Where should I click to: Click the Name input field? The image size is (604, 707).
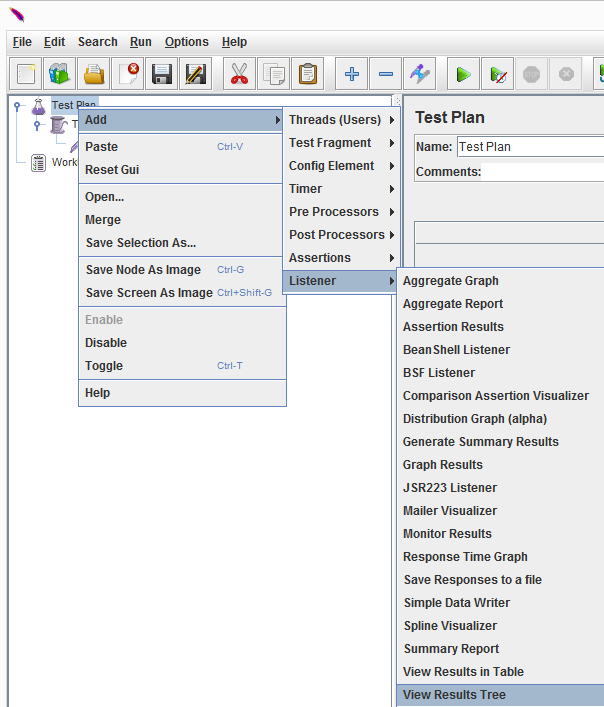click(531, 147)
